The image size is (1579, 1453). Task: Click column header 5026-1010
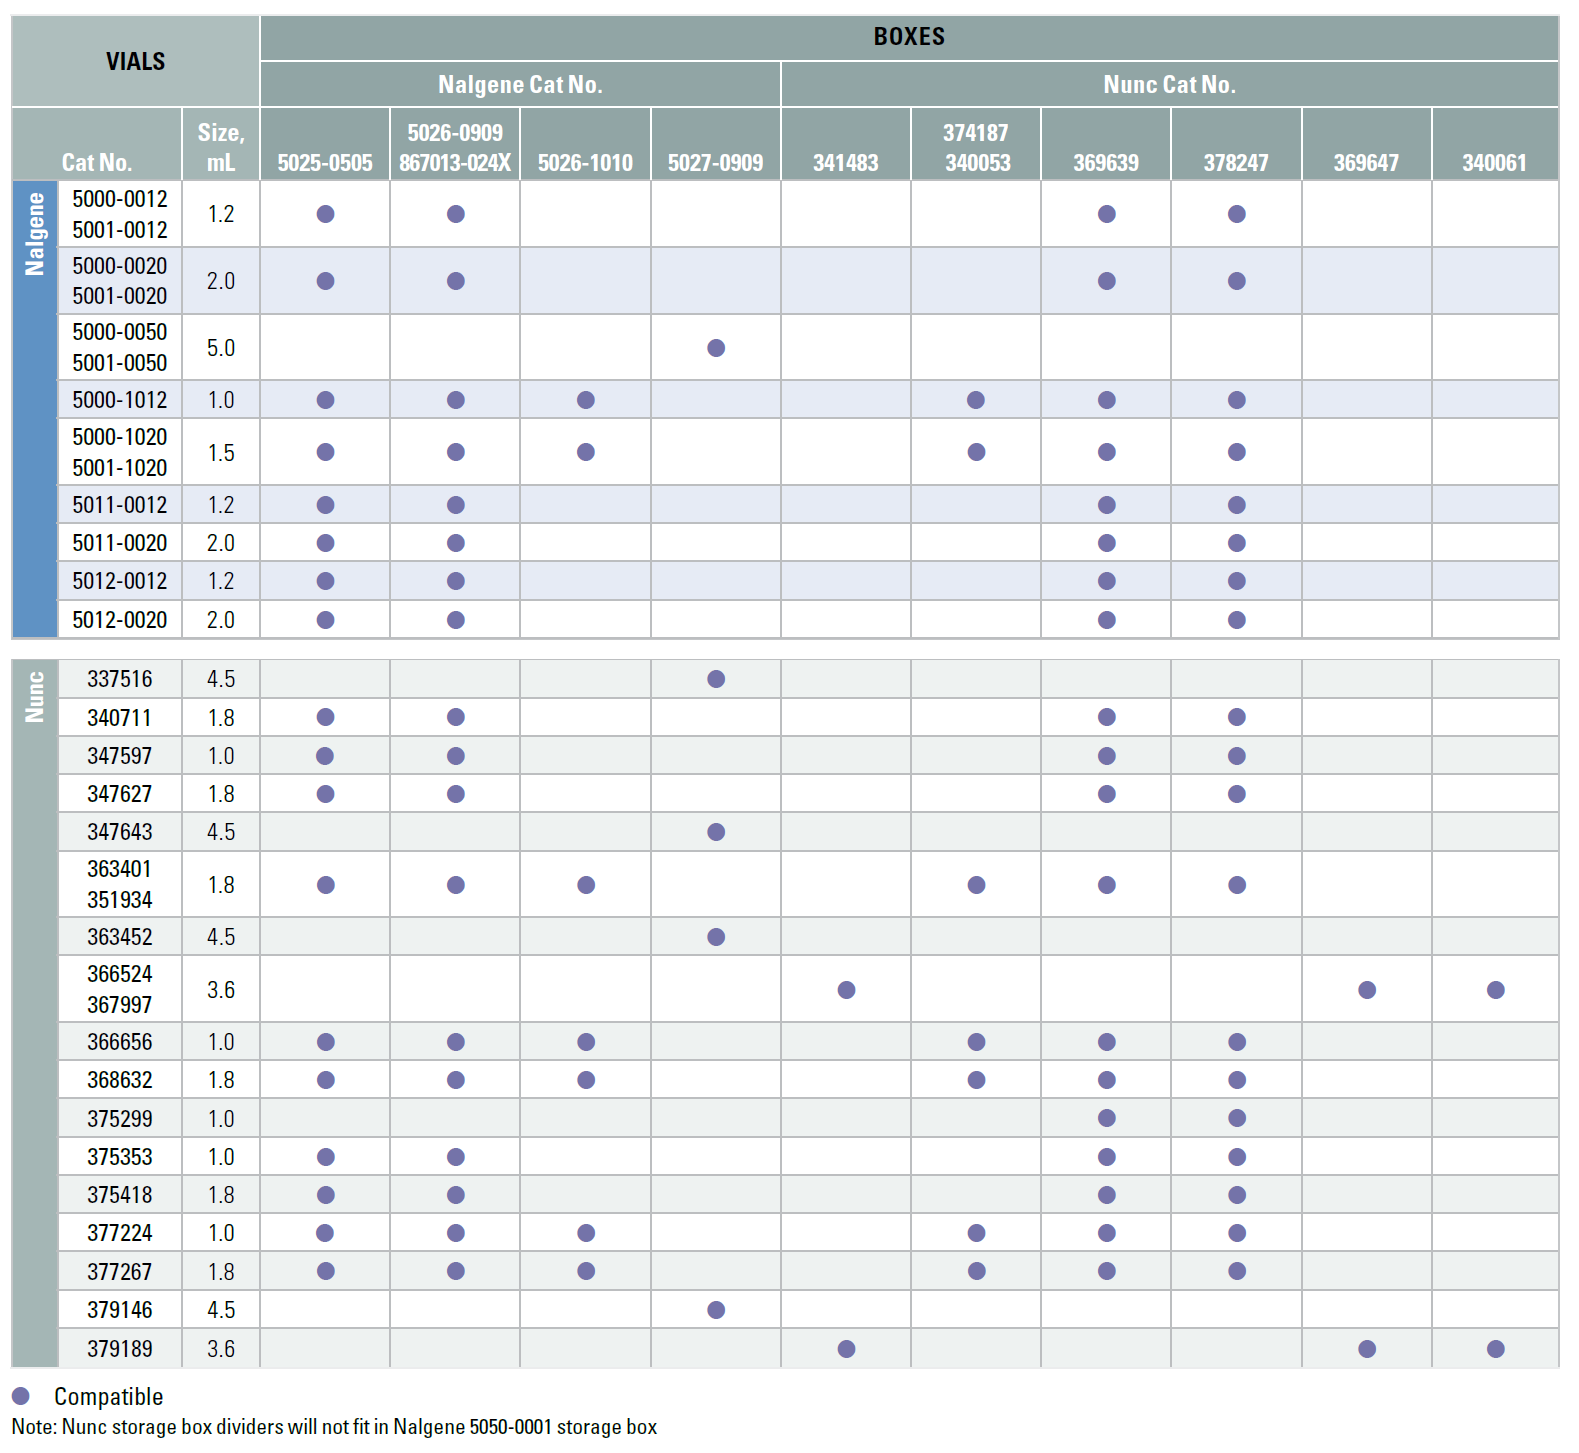point(585,144)
